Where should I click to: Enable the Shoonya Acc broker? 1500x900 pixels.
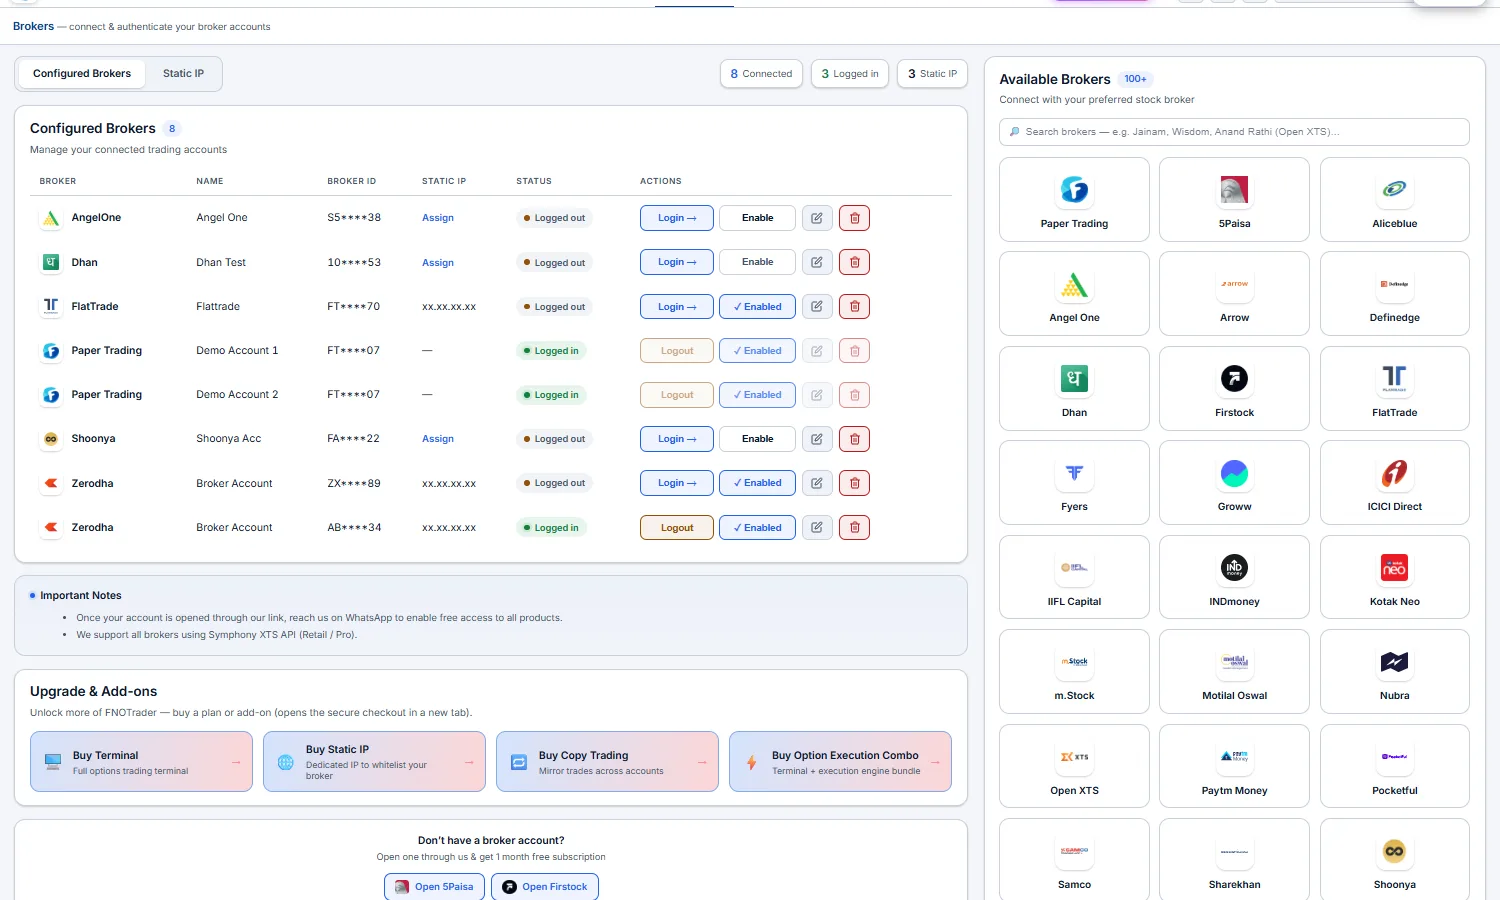click(x=757, y=439)
